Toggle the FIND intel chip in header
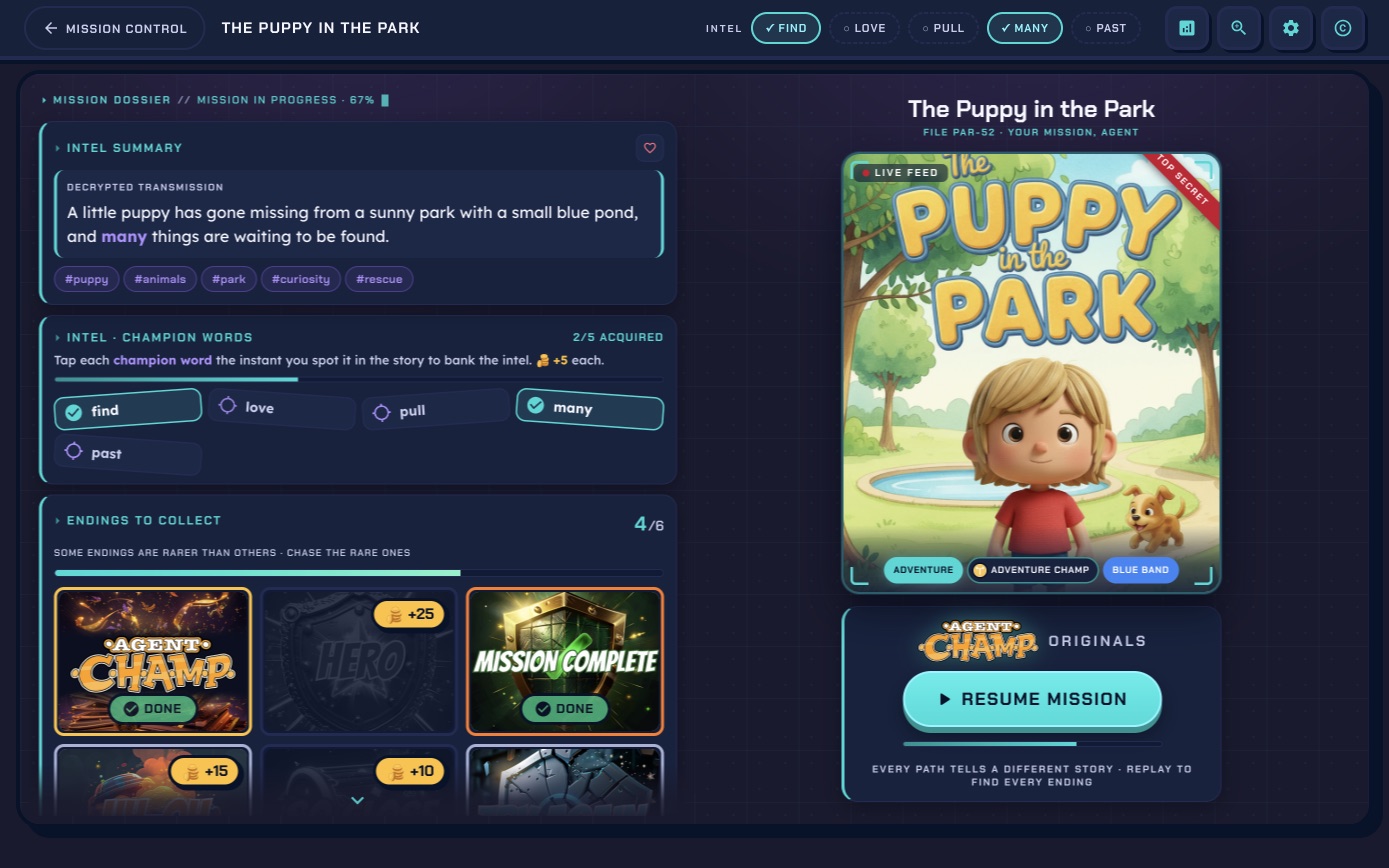Viewport: 1389px width, 868px height. click(786, 28)
